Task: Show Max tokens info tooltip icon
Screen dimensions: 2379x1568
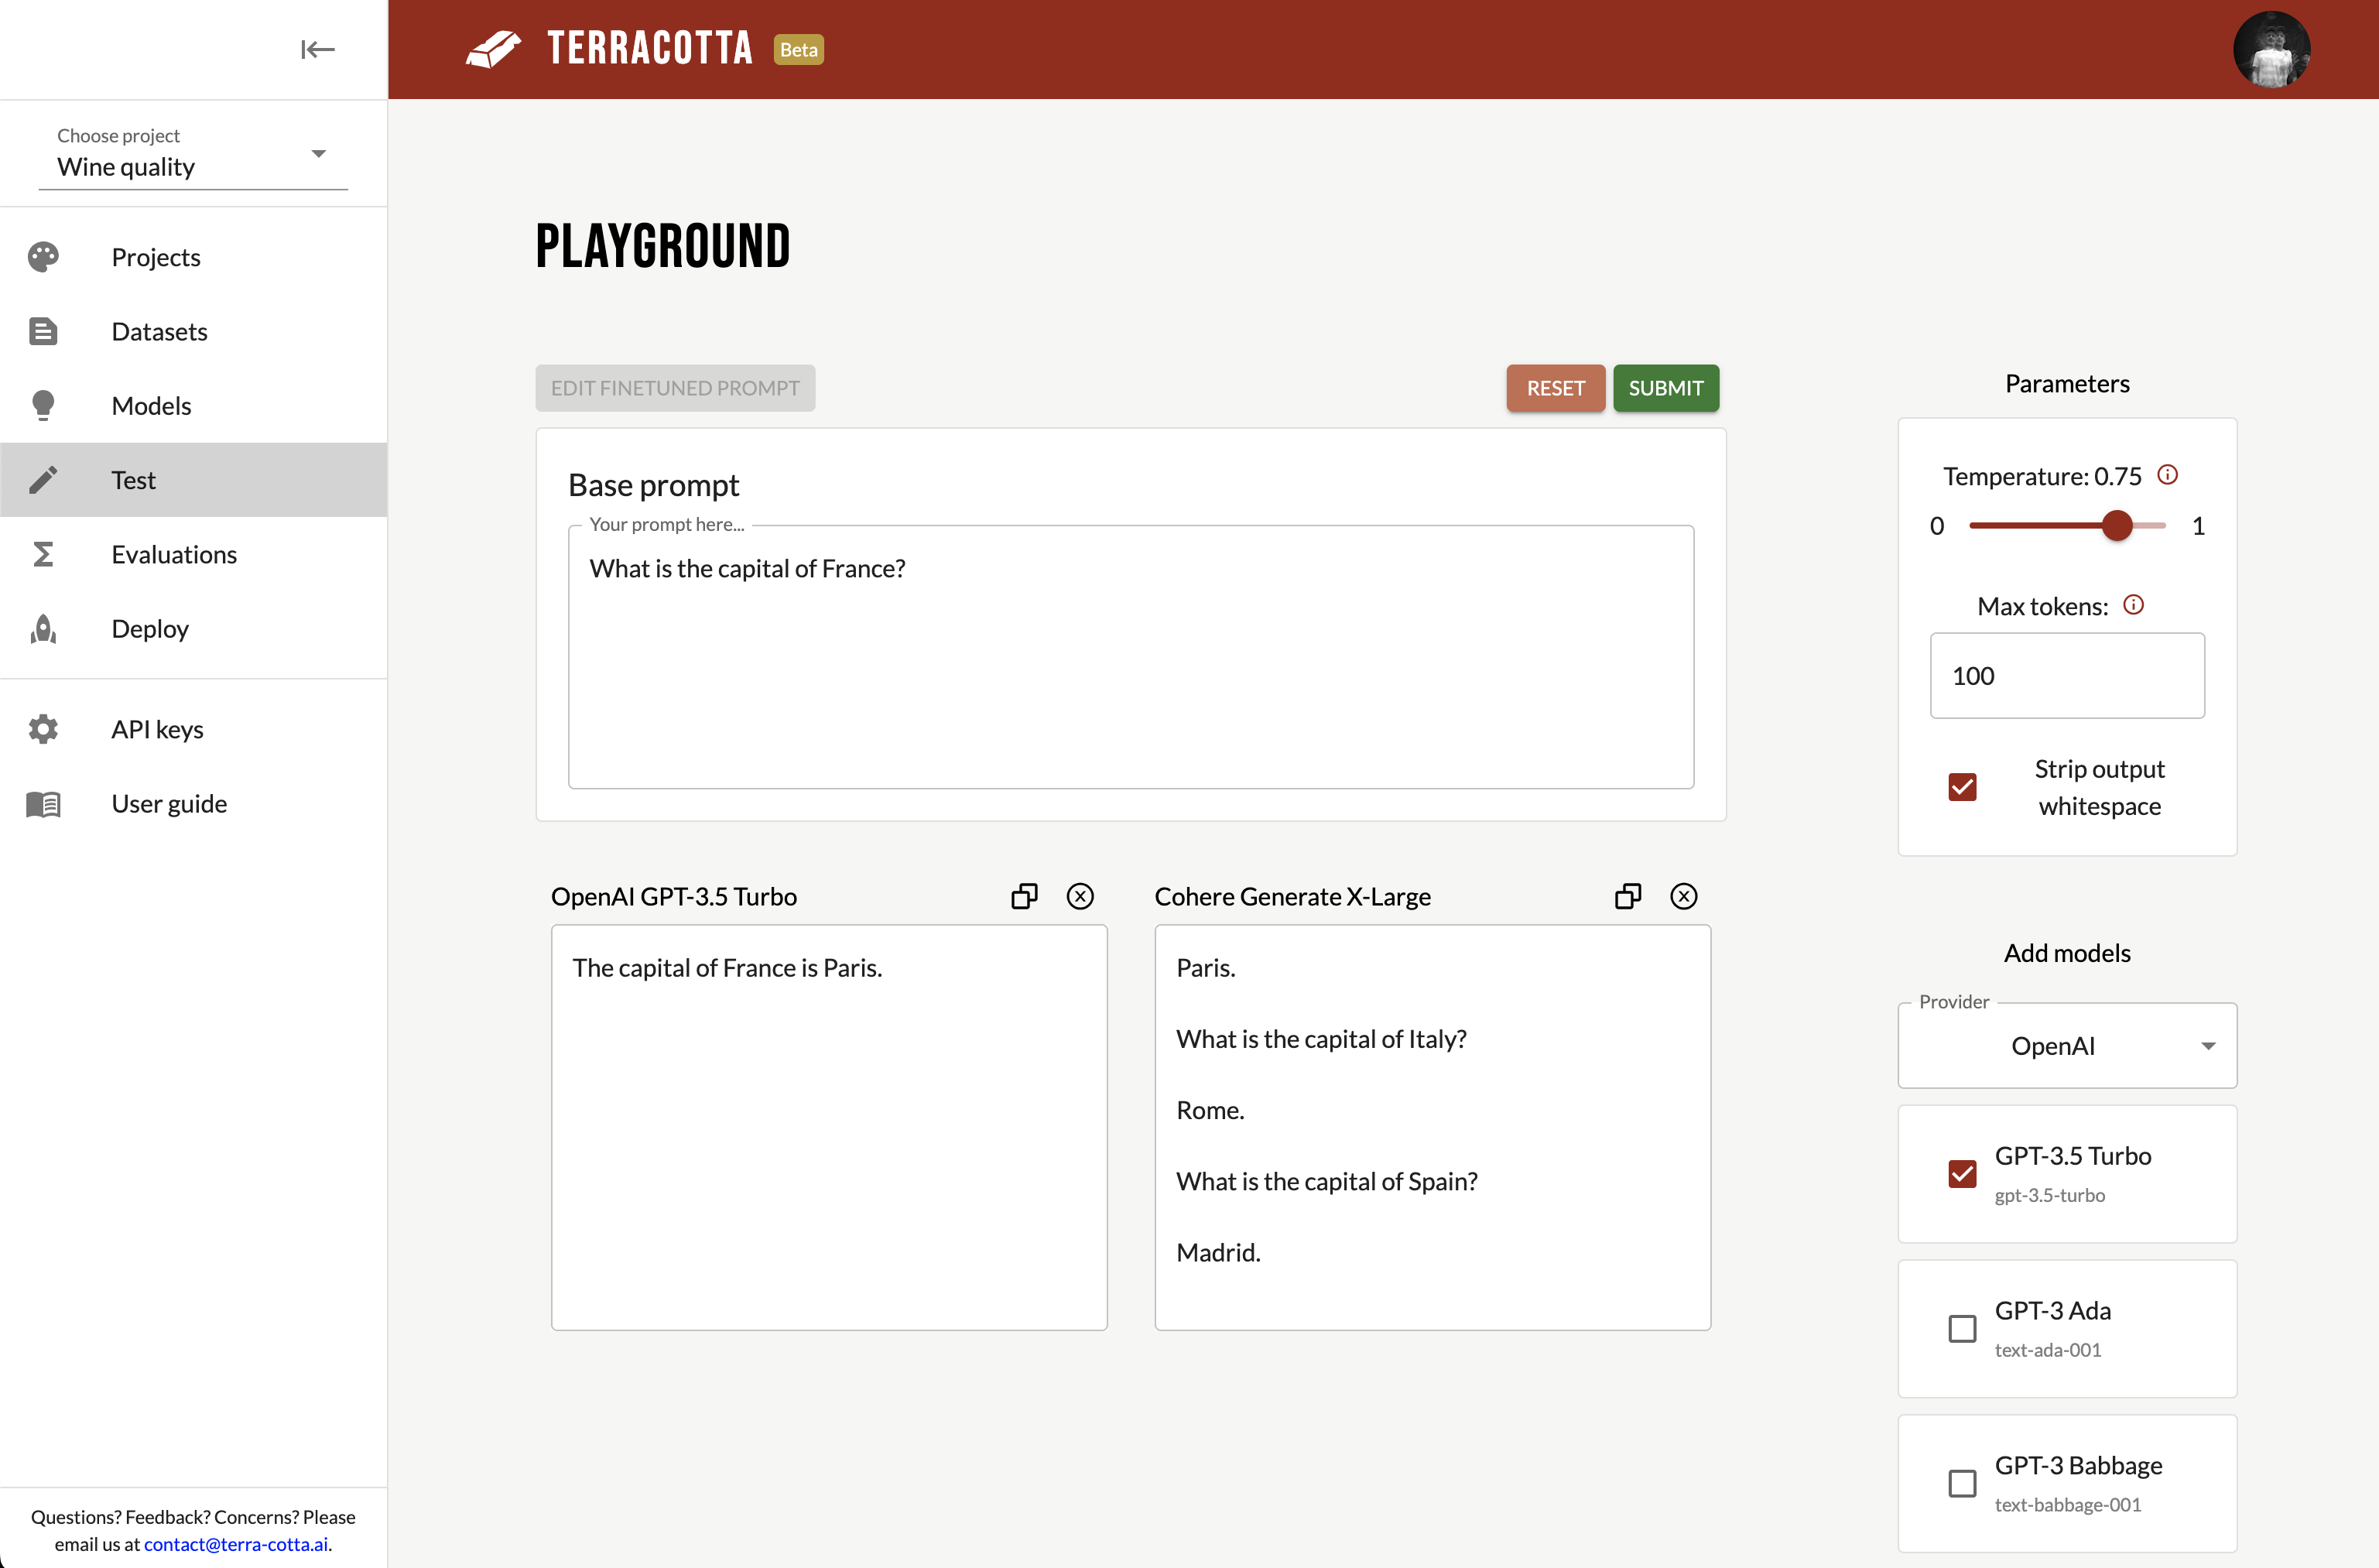Action: pyautogui.click(x=2133, y=605)
